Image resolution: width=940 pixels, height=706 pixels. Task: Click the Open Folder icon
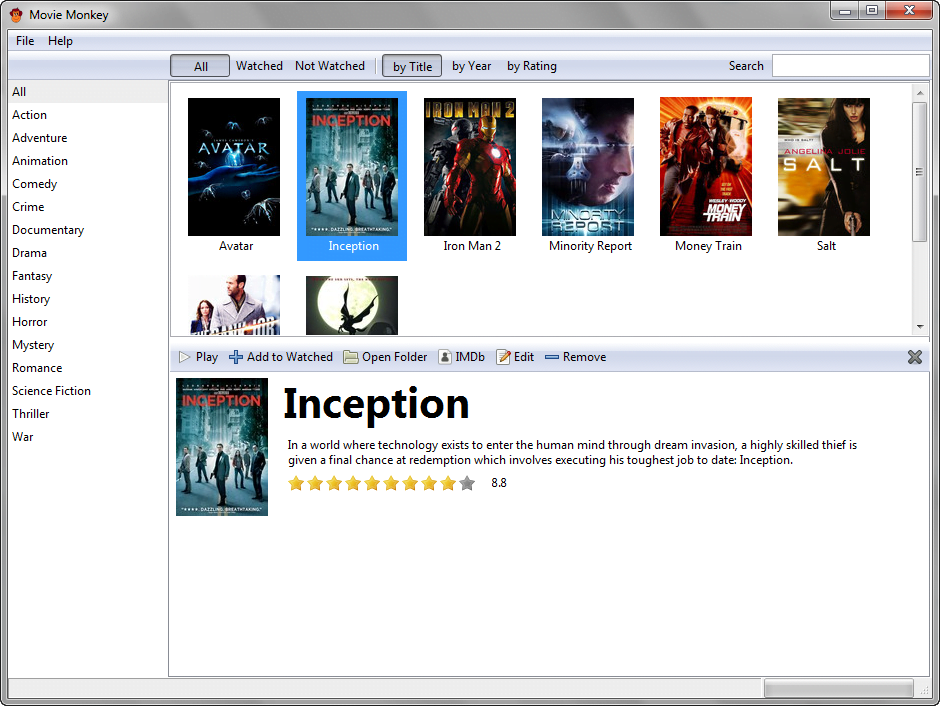(351, 357)
